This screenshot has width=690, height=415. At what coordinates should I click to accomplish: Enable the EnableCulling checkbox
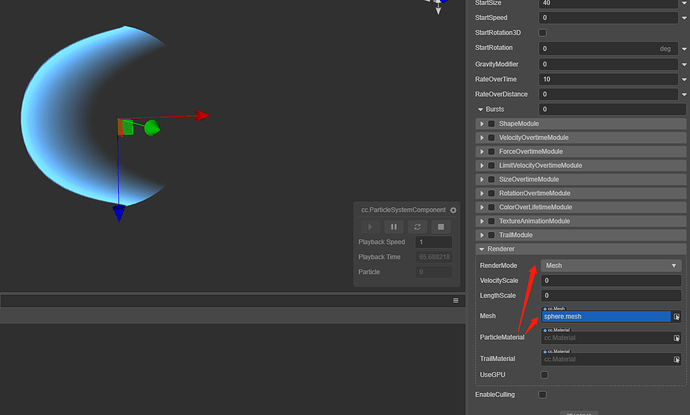[543, 395]
